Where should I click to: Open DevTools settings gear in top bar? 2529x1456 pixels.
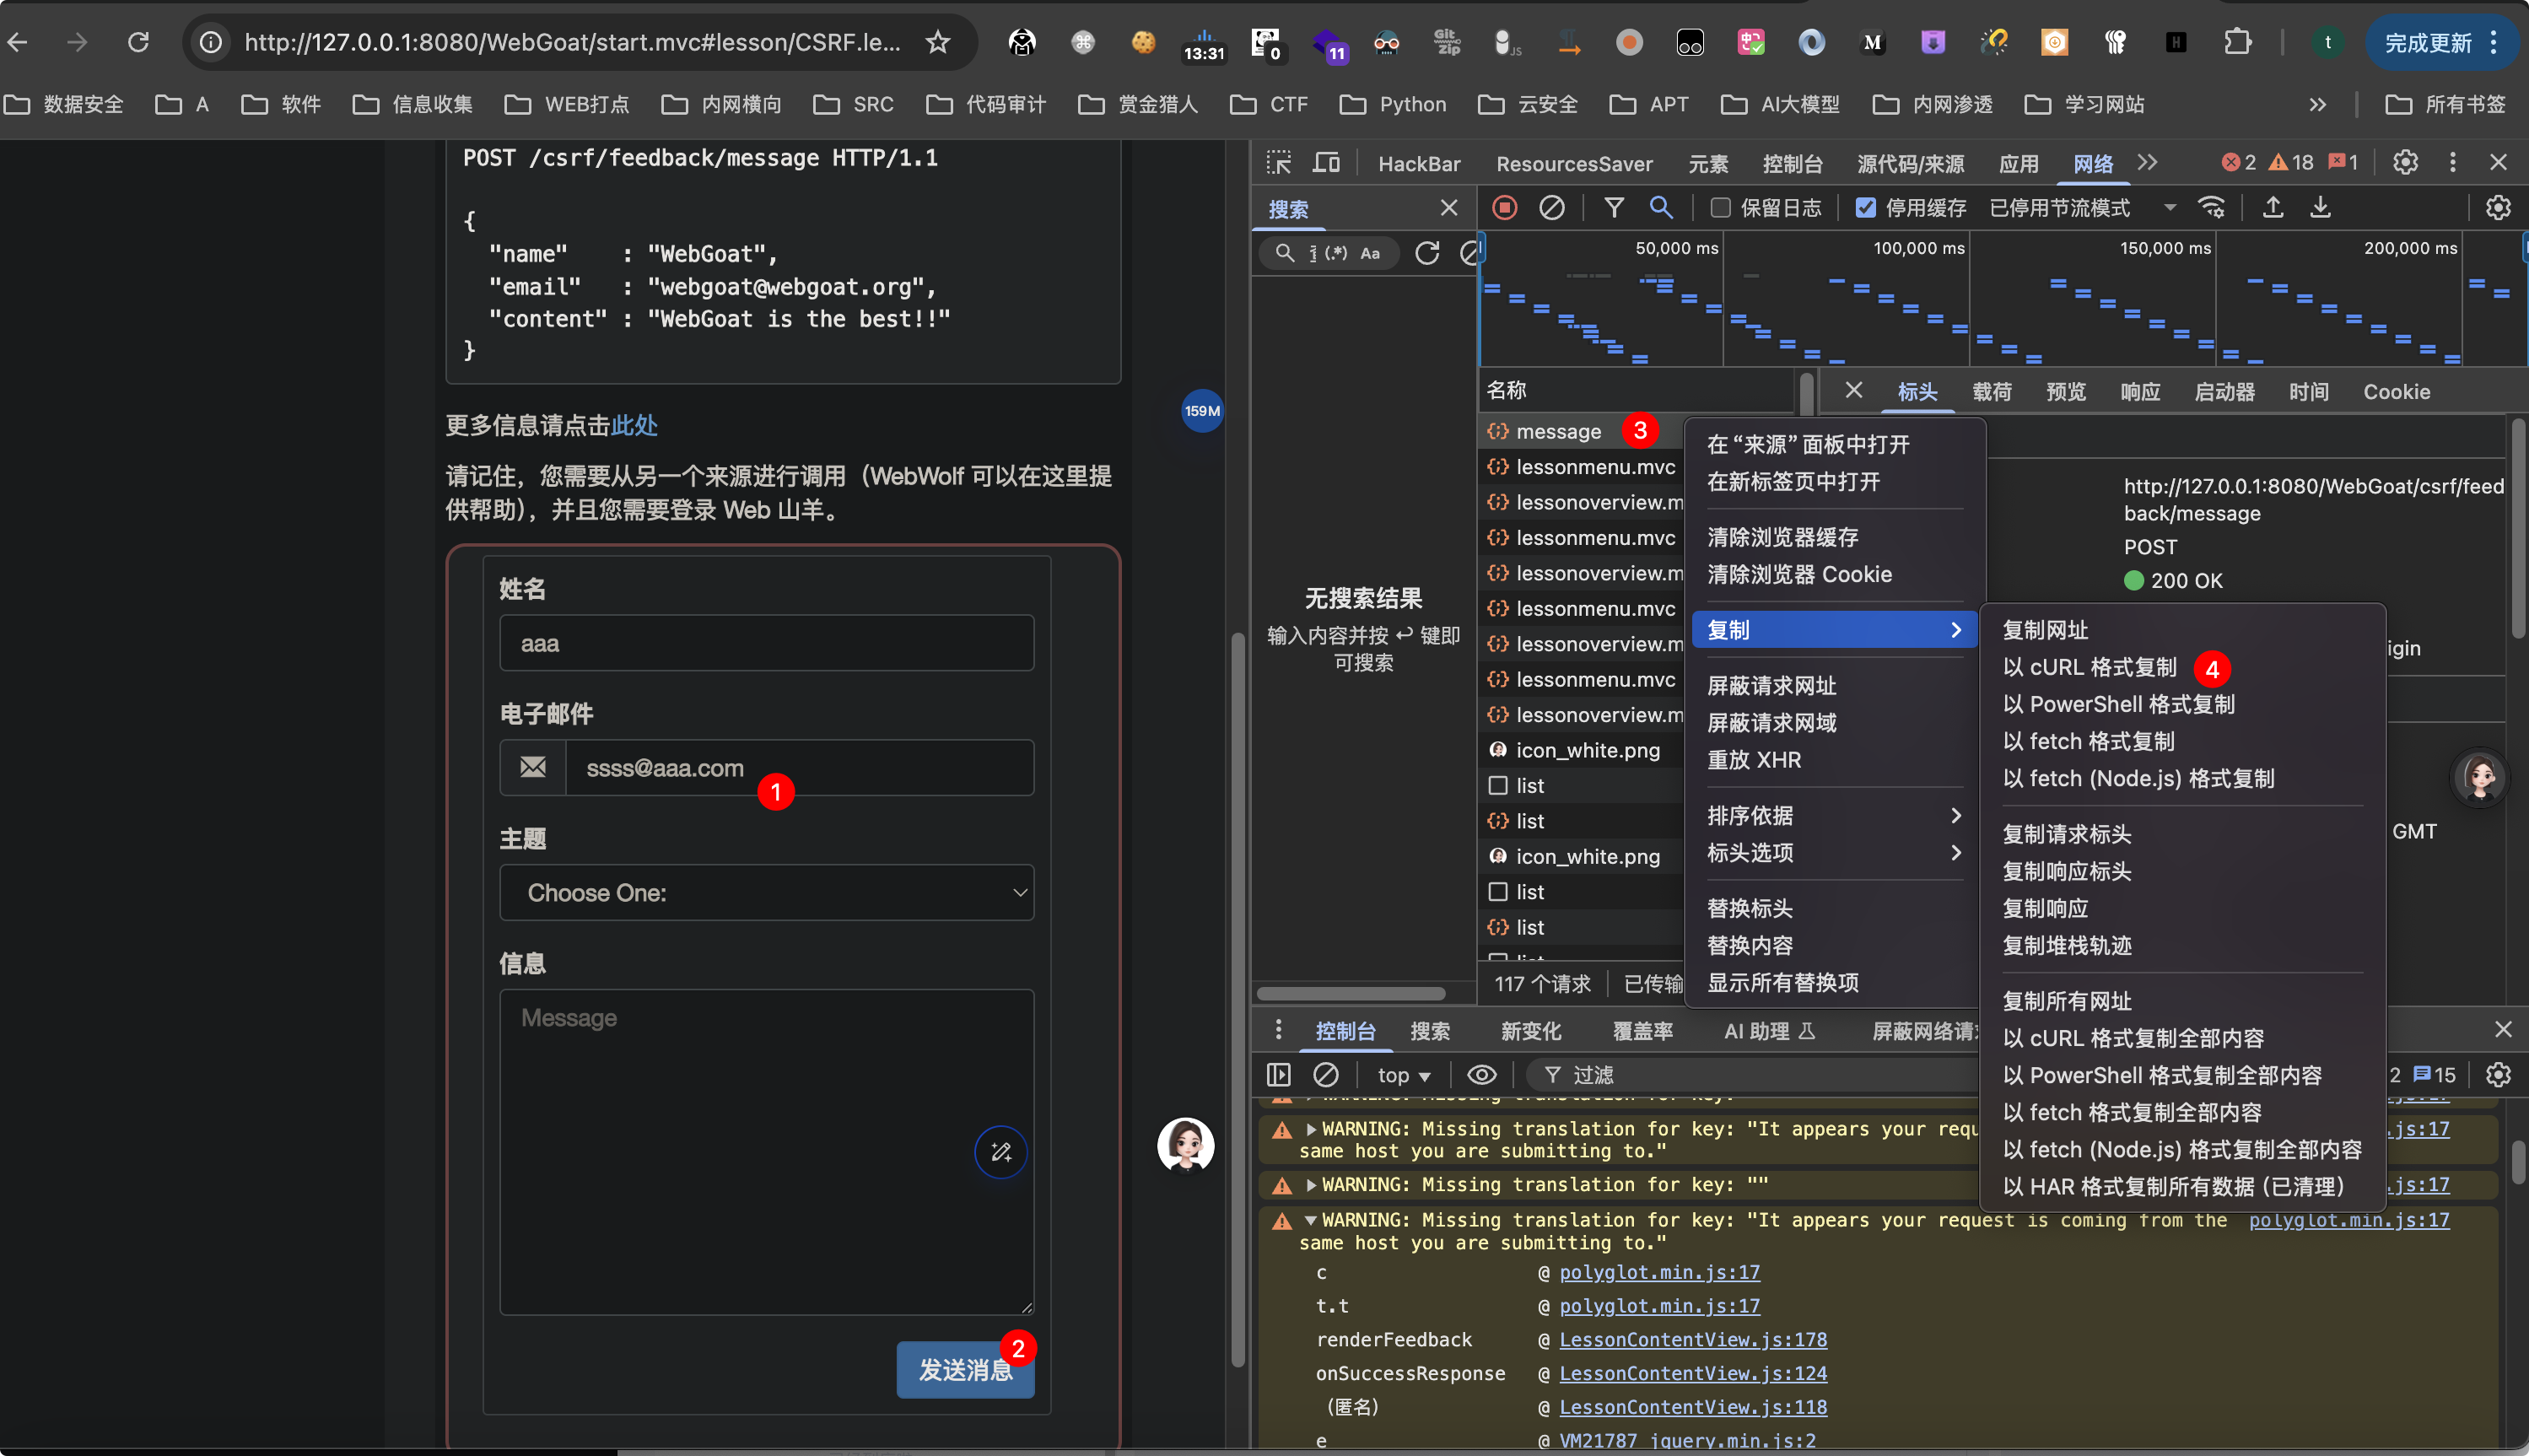click(x=2405, y=162)
